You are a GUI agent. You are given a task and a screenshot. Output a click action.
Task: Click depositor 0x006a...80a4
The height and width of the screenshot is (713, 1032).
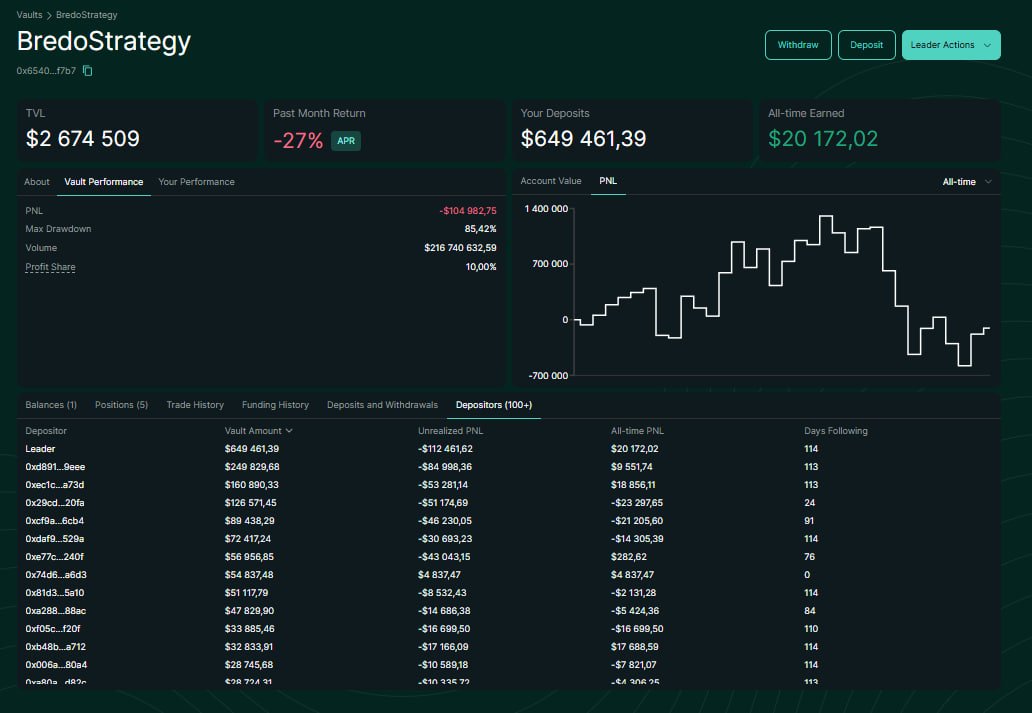56,664
